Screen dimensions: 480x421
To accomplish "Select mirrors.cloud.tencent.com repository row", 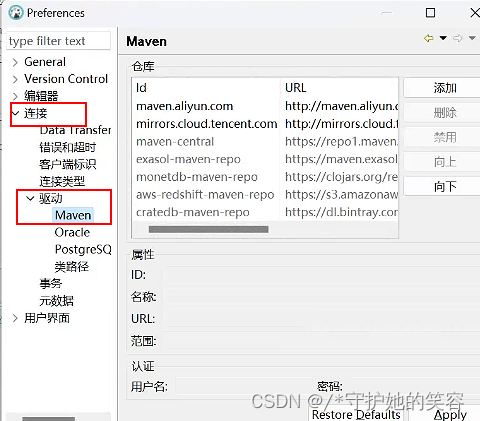I will [265, 124].
